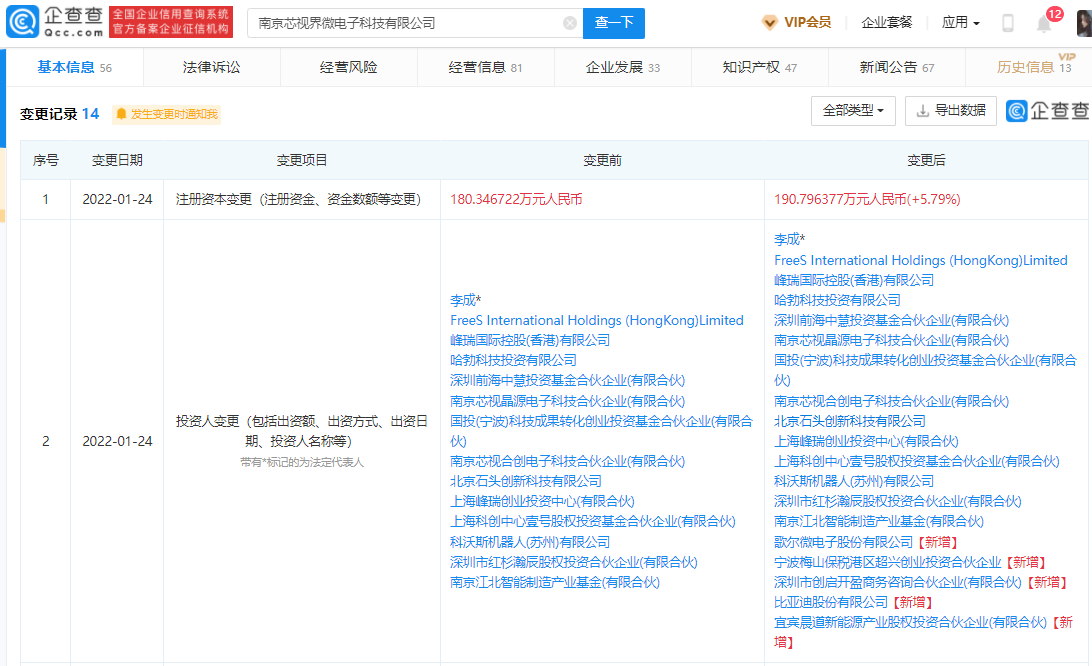Open 上海科创中心壹号股权投资基金 under 变更后
Image resolution: width=1092 pixels, height=666 pixels.
point(916,461)
